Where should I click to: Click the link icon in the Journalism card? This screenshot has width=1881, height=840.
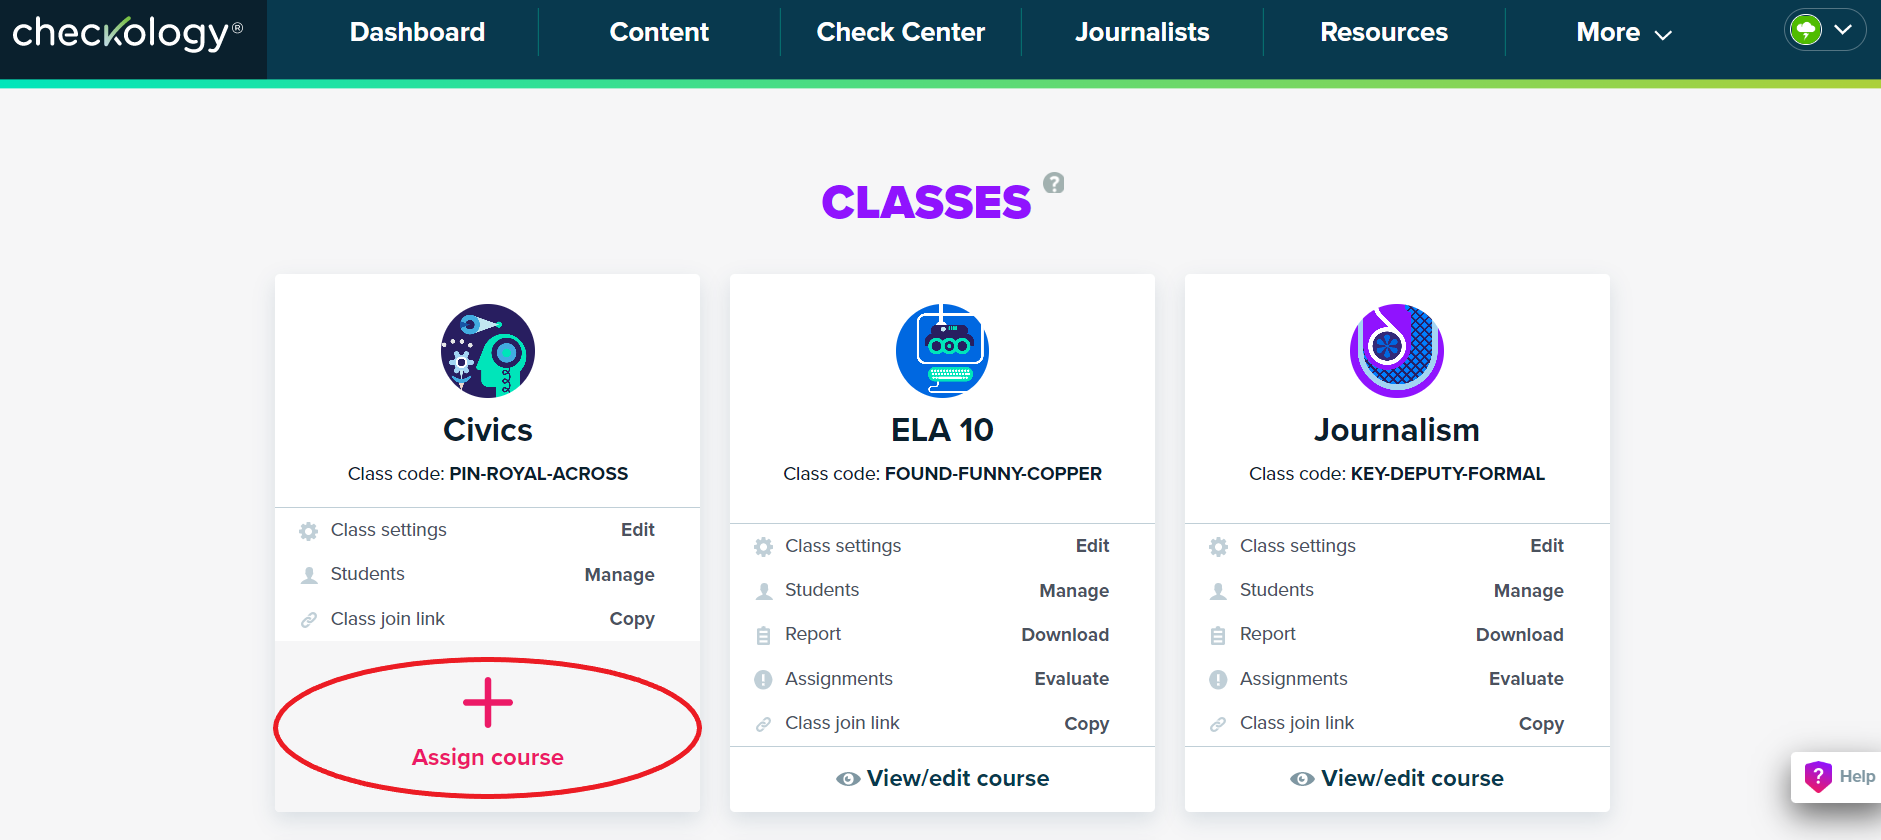coord(1218,724)
